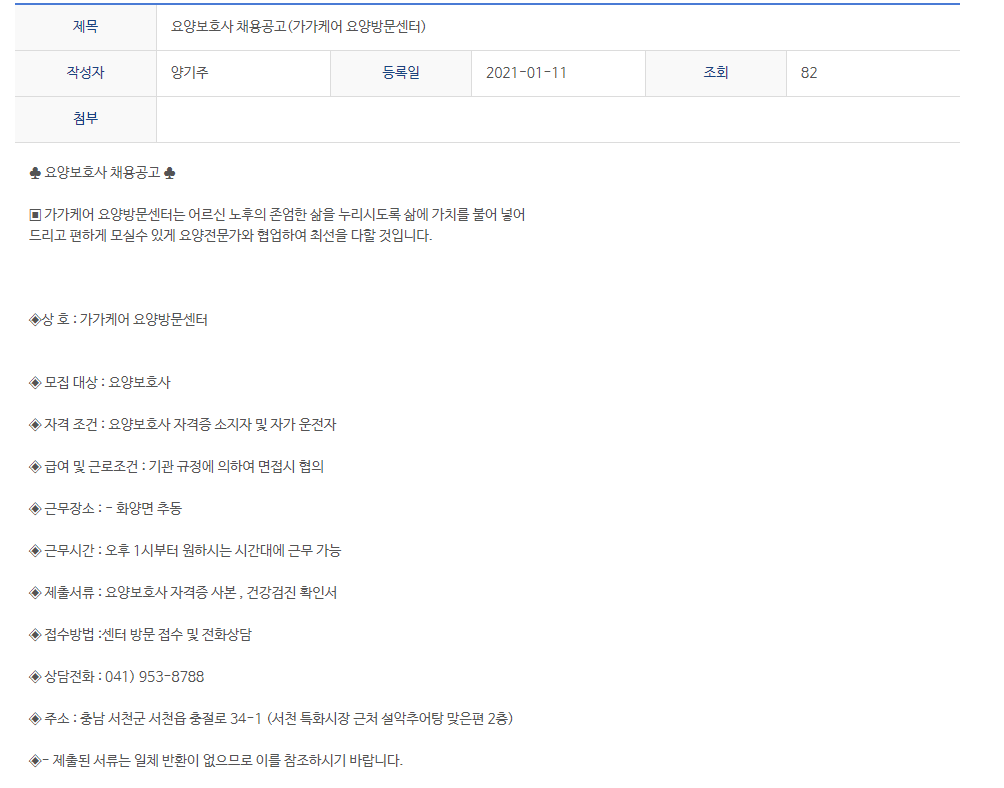Click the date 2021-01-11
The width and height of the screenshot is (1004, 788).
pyautogui.click(x=526, y=73)
